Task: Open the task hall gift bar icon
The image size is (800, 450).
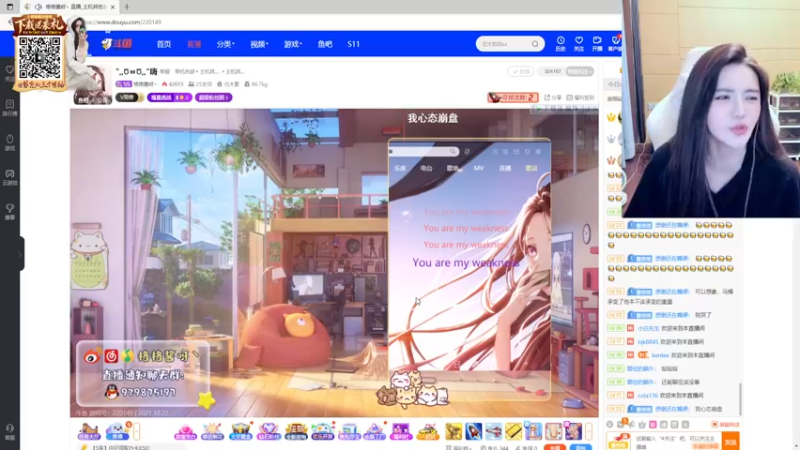Action: 88,432
